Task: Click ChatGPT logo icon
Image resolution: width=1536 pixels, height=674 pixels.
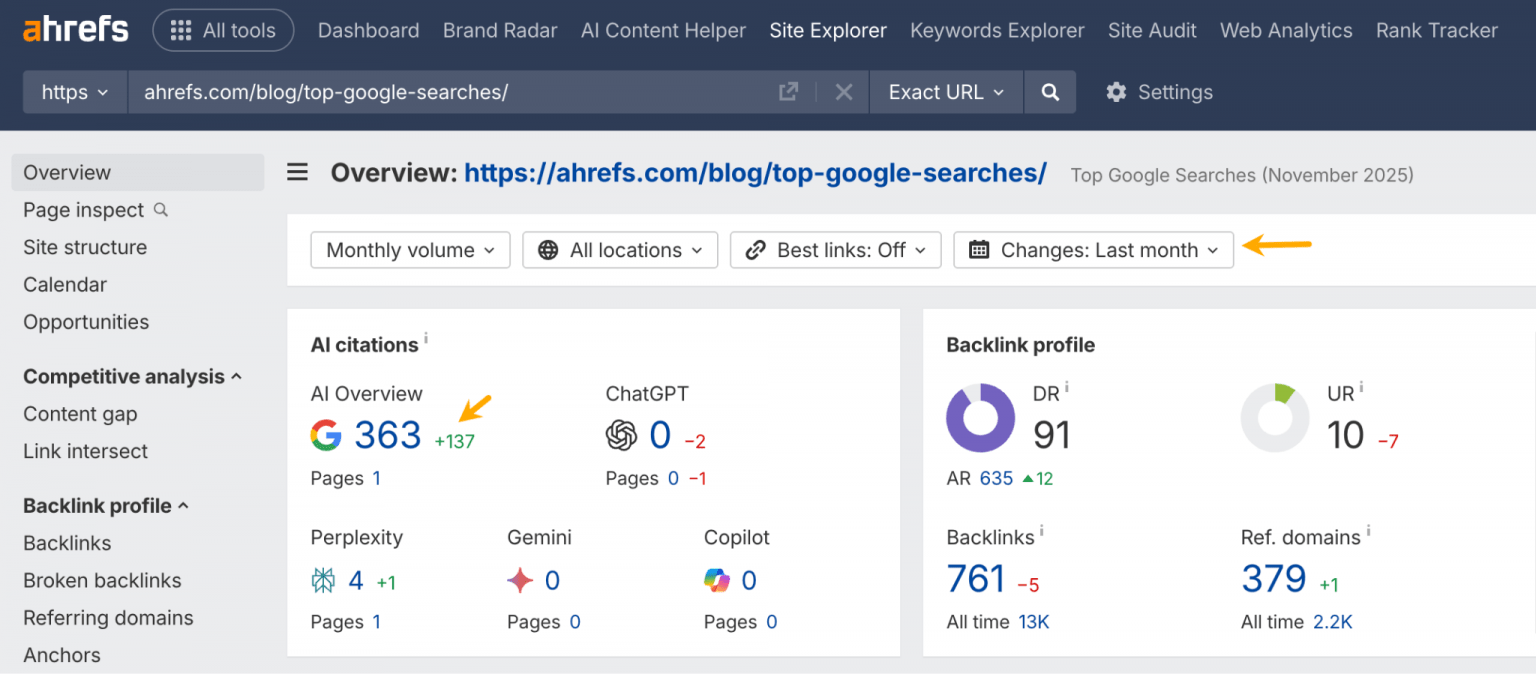Action: pyautogui.click(x=622, y=435)
